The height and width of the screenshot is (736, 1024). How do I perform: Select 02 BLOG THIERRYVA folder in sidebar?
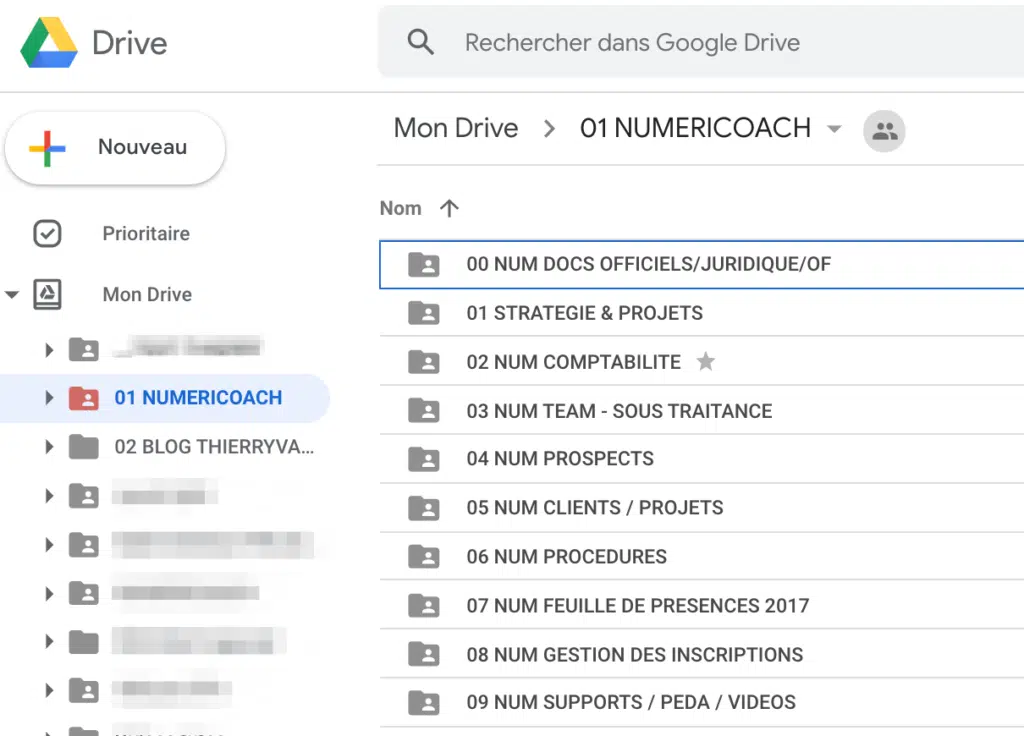coord(214,447)
